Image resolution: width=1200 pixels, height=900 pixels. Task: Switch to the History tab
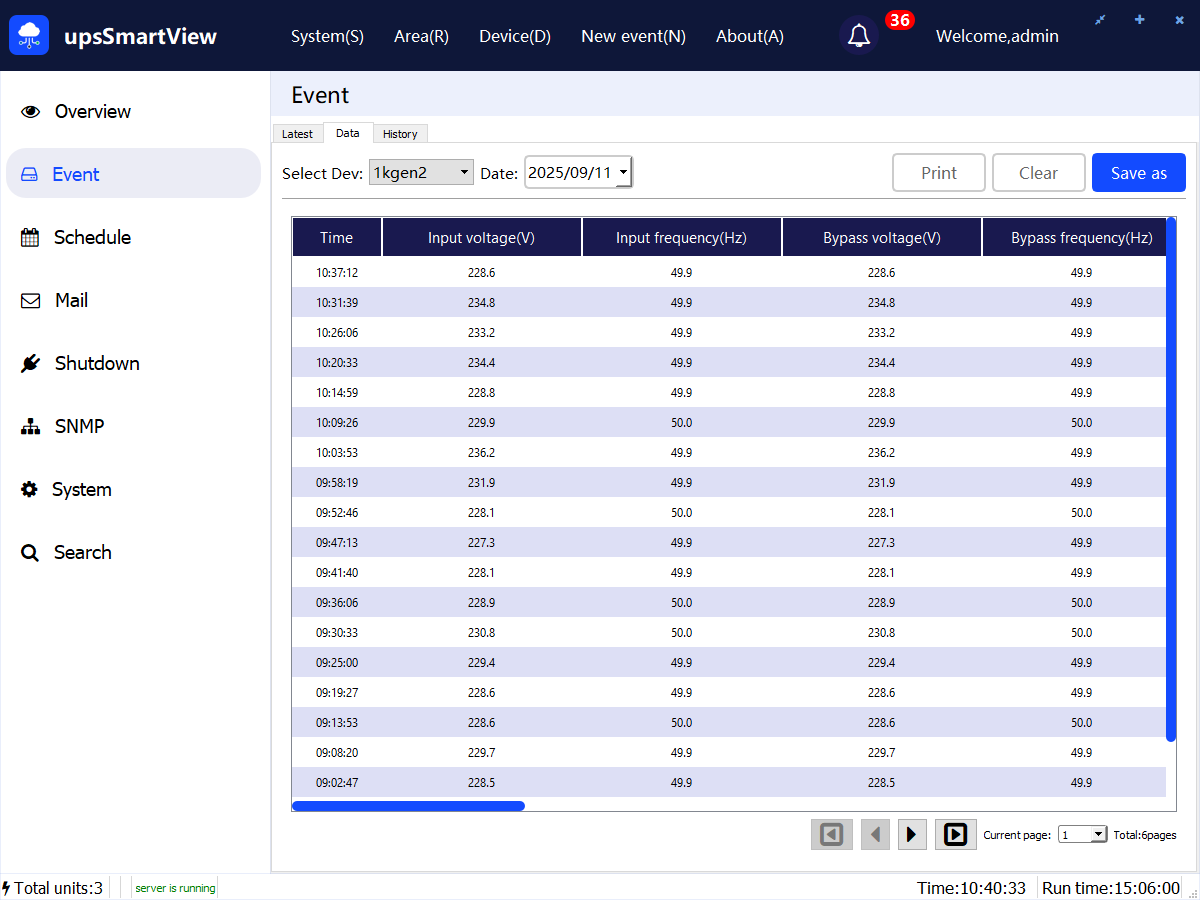click(x=400, y=134)
